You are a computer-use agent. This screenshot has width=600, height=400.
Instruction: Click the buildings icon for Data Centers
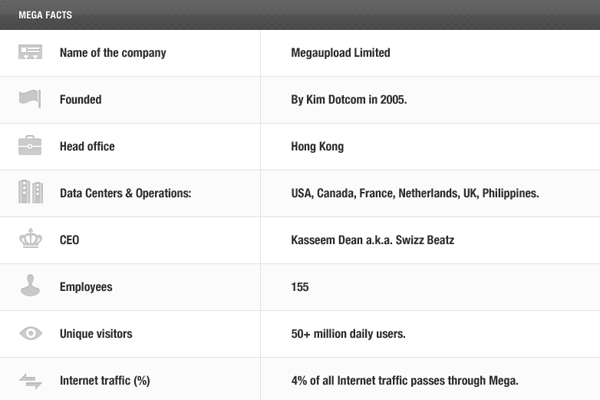point(31,191)
